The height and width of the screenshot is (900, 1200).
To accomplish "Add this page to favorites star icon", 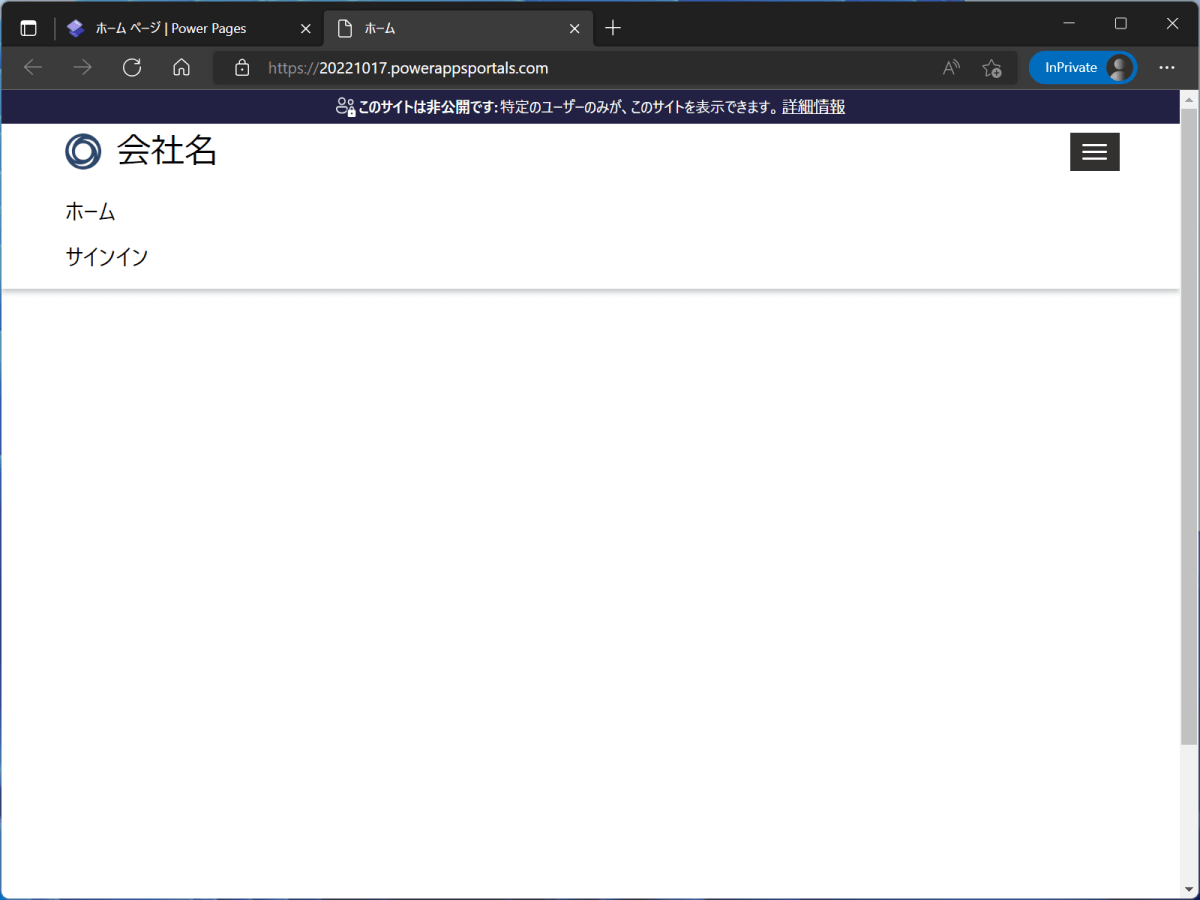I will point(991,68).
